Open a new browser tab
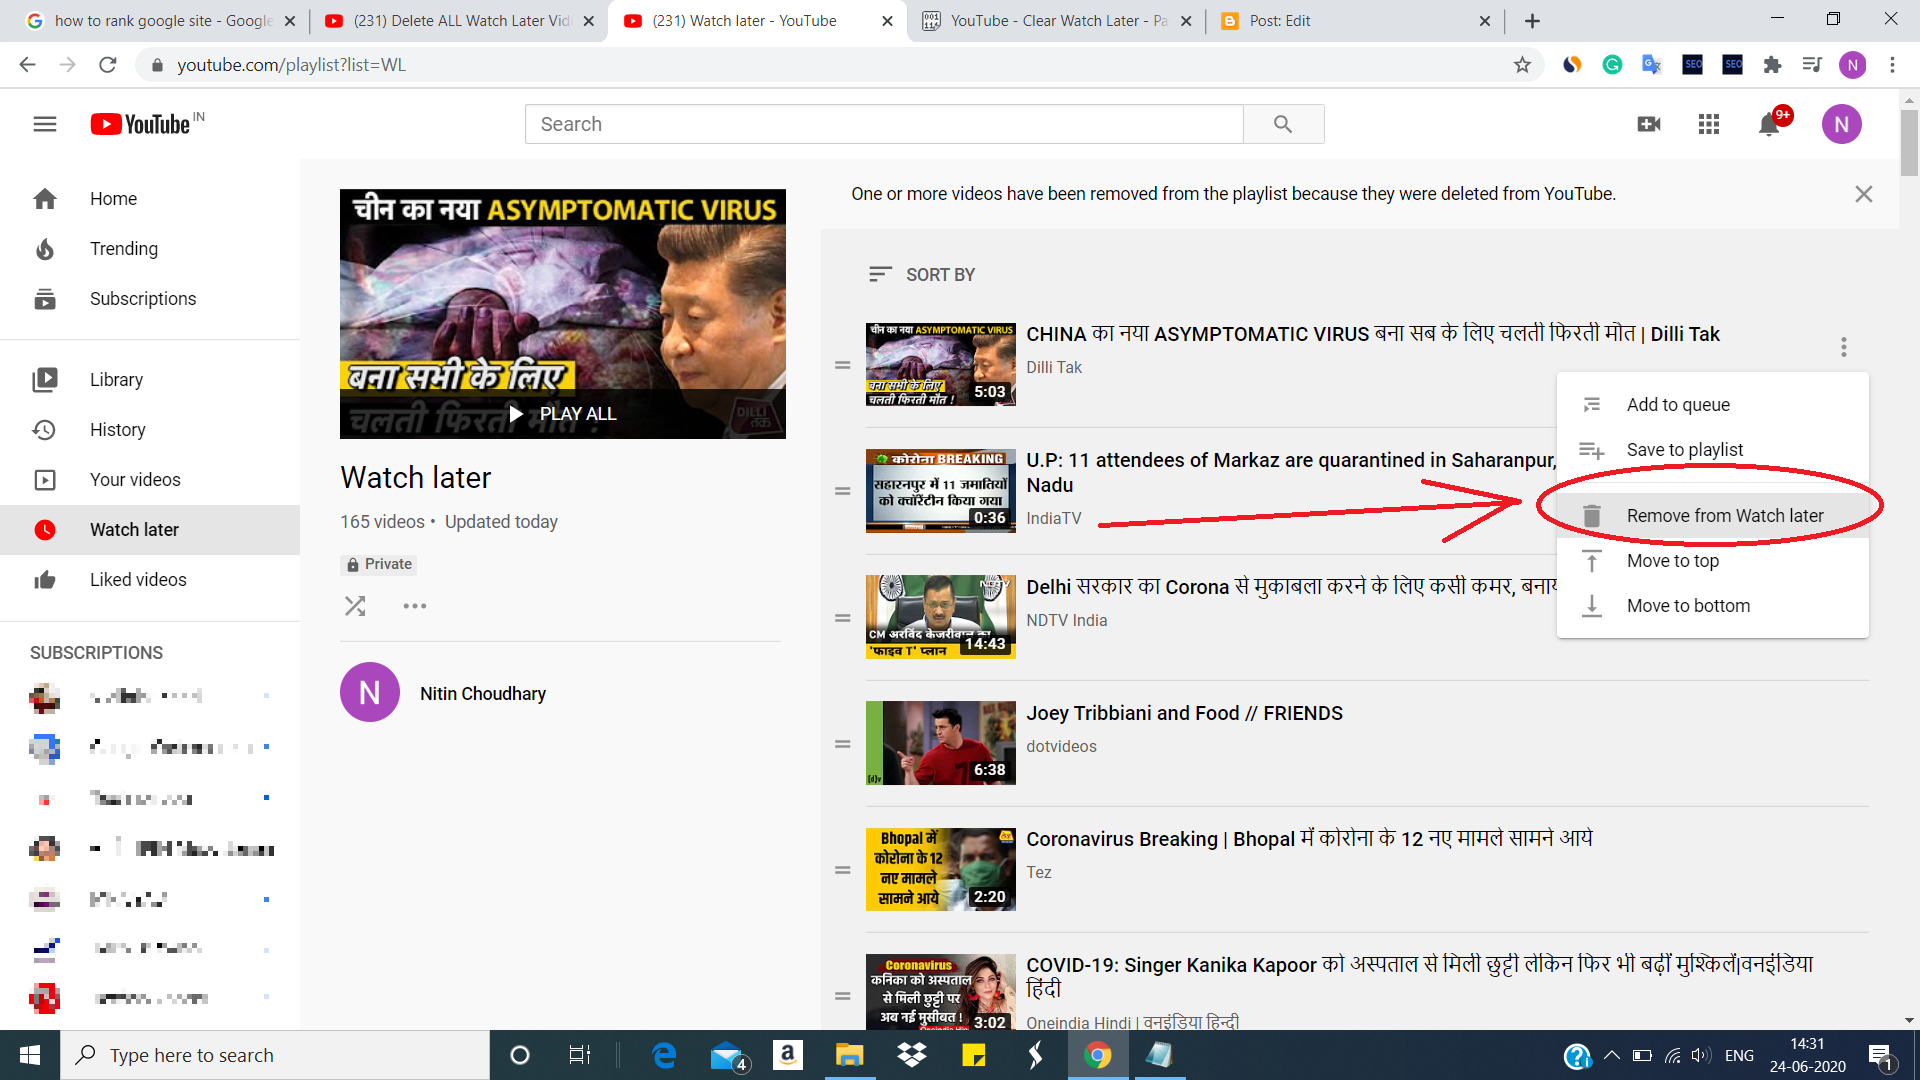 click(x=1533, y=21)
